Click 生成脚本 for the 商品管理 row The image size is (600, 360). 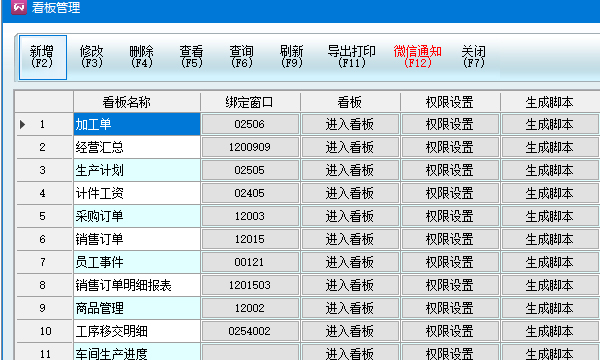coord(550,308)
